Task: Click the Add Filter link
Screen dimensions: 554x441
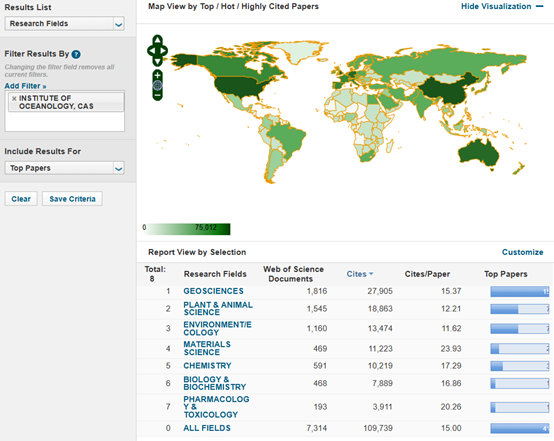Action: tap(25, 86)
